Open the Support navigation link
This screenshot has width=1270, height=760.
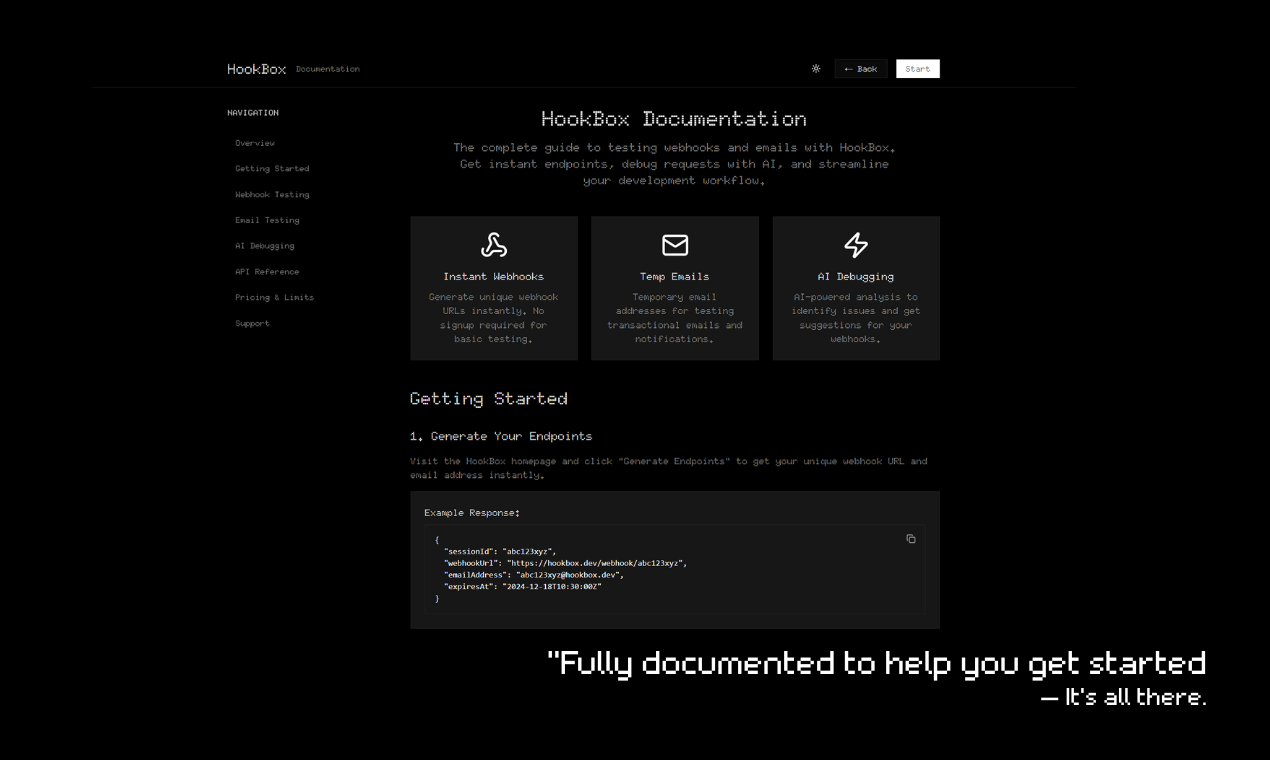click(252, 324)
